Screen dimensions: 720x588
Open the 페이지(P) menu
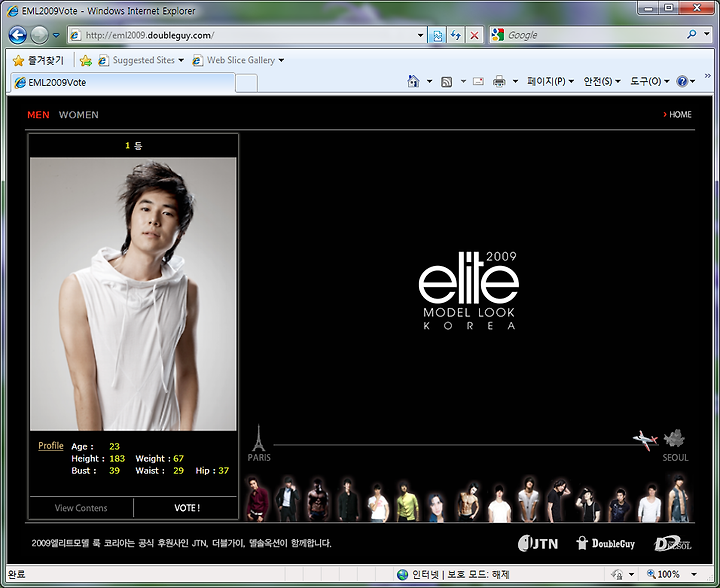(551, 81)
